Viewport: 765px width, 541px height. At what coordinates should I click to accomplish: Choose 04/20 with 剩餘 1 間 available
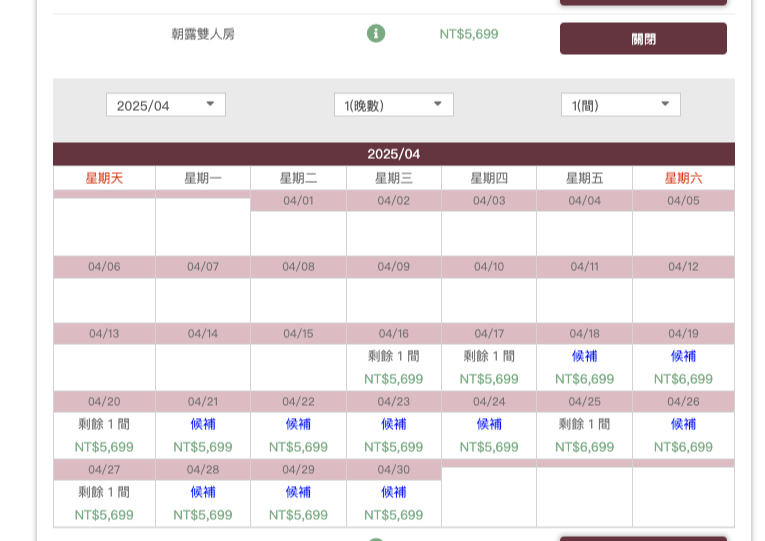104,424
